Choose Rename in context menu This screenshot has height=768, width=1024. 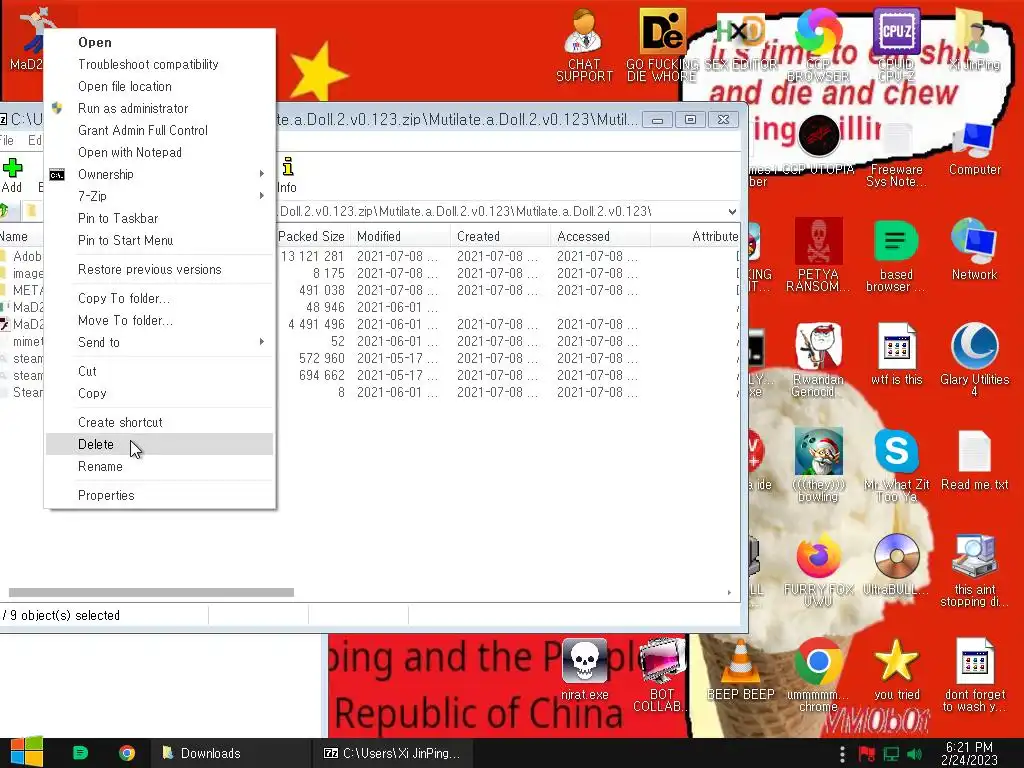159,466
